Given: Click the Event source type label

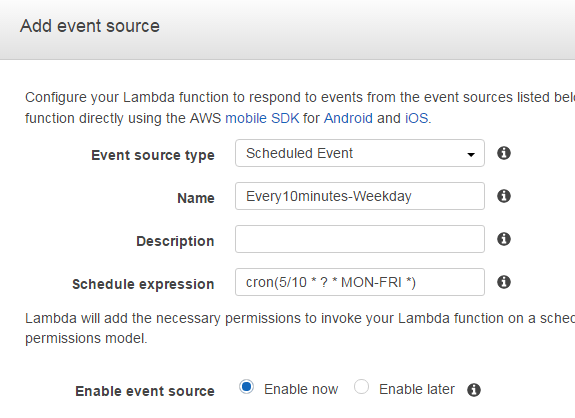Looking at the screenshot, I should pos(153,155).
